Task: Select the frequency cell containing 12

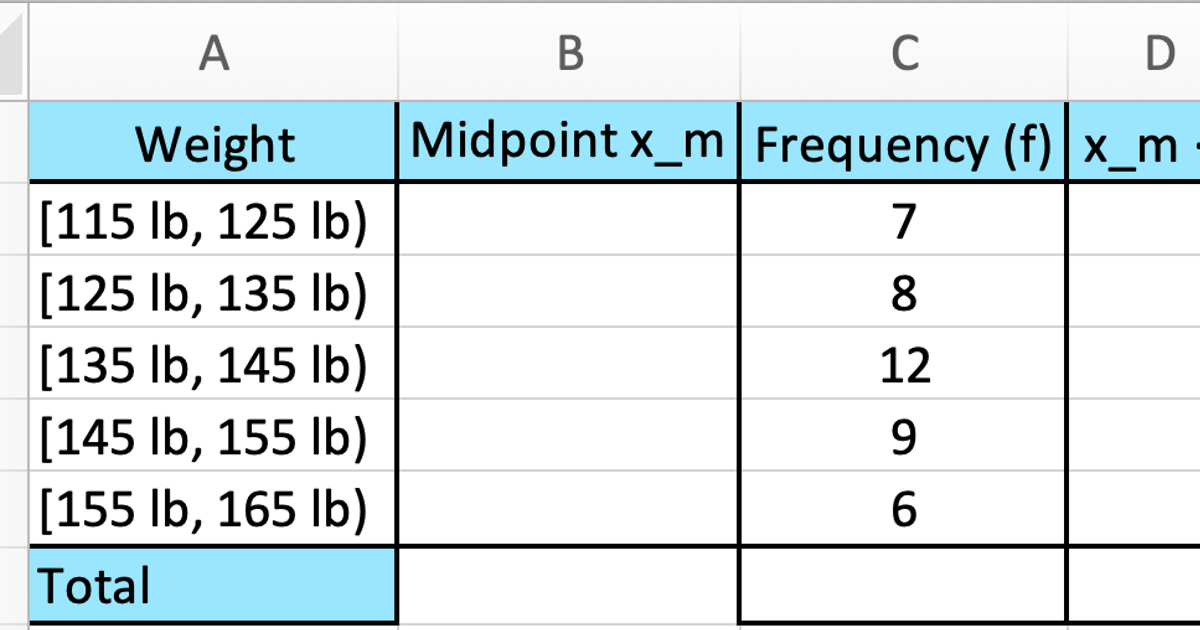Action: 903,365
